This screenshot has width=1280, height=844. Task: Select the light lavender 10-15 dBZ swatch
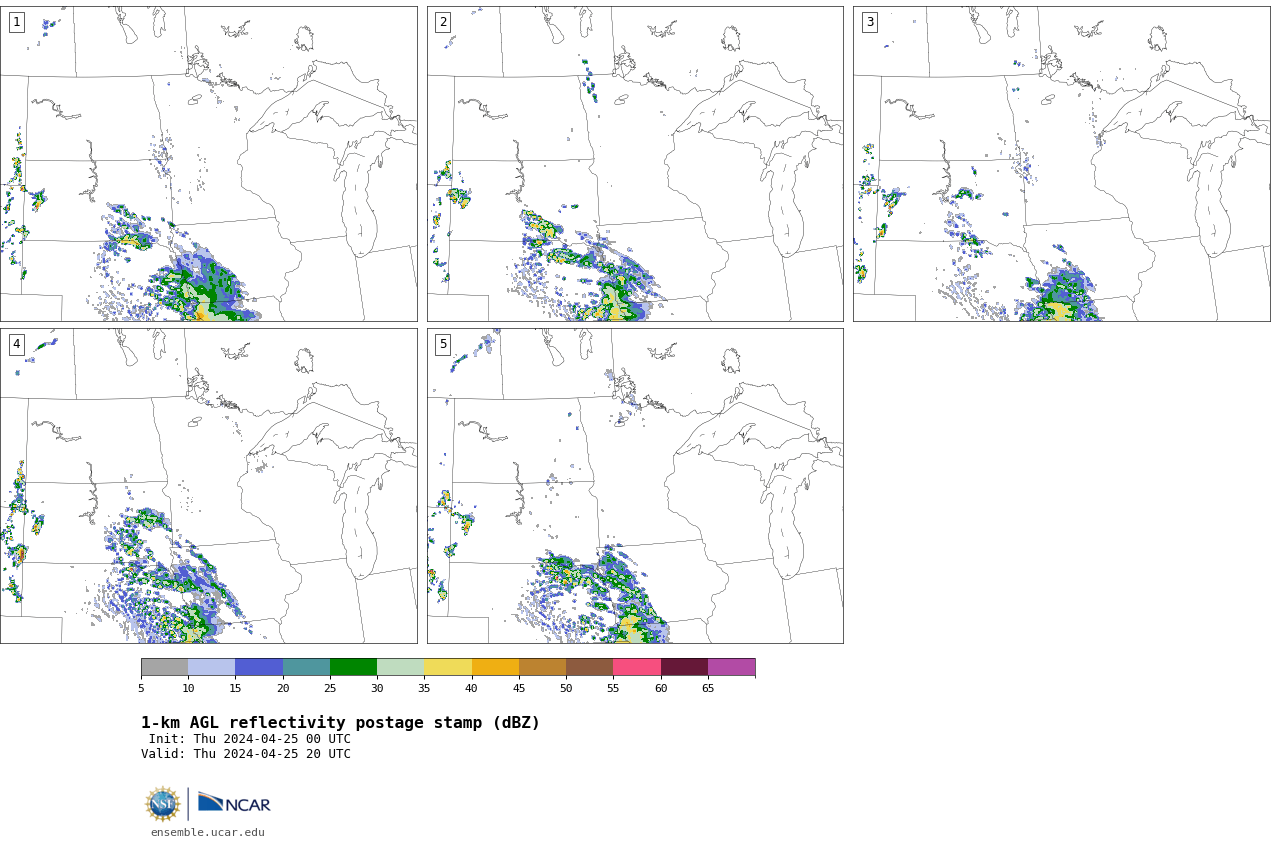[x=212, y=667]
